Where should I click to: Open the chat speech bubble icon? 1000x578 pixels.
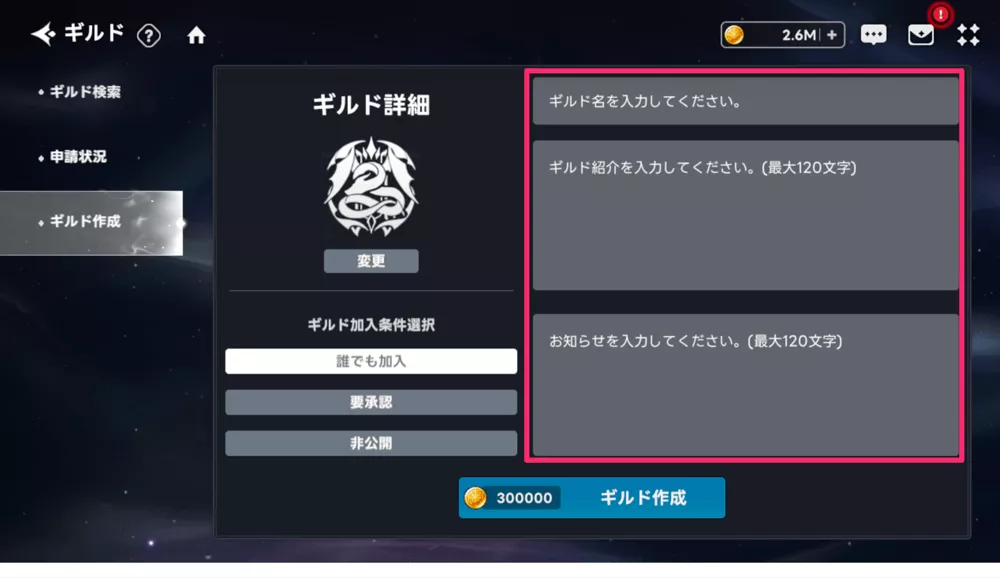point(873,34)
